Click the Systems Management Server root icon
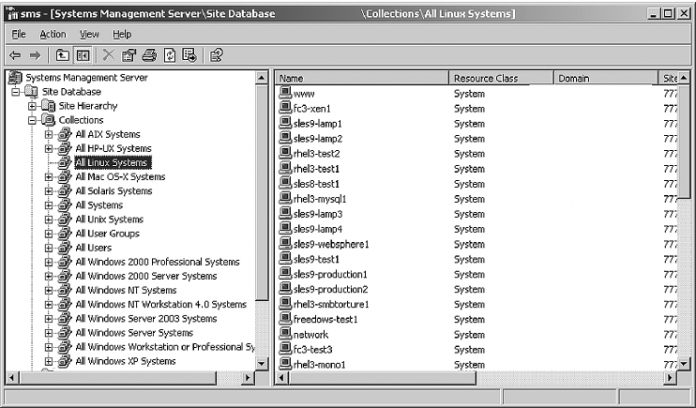Image resolution: width=696 pixels, height=408 pixels. (x=15, y=77)
